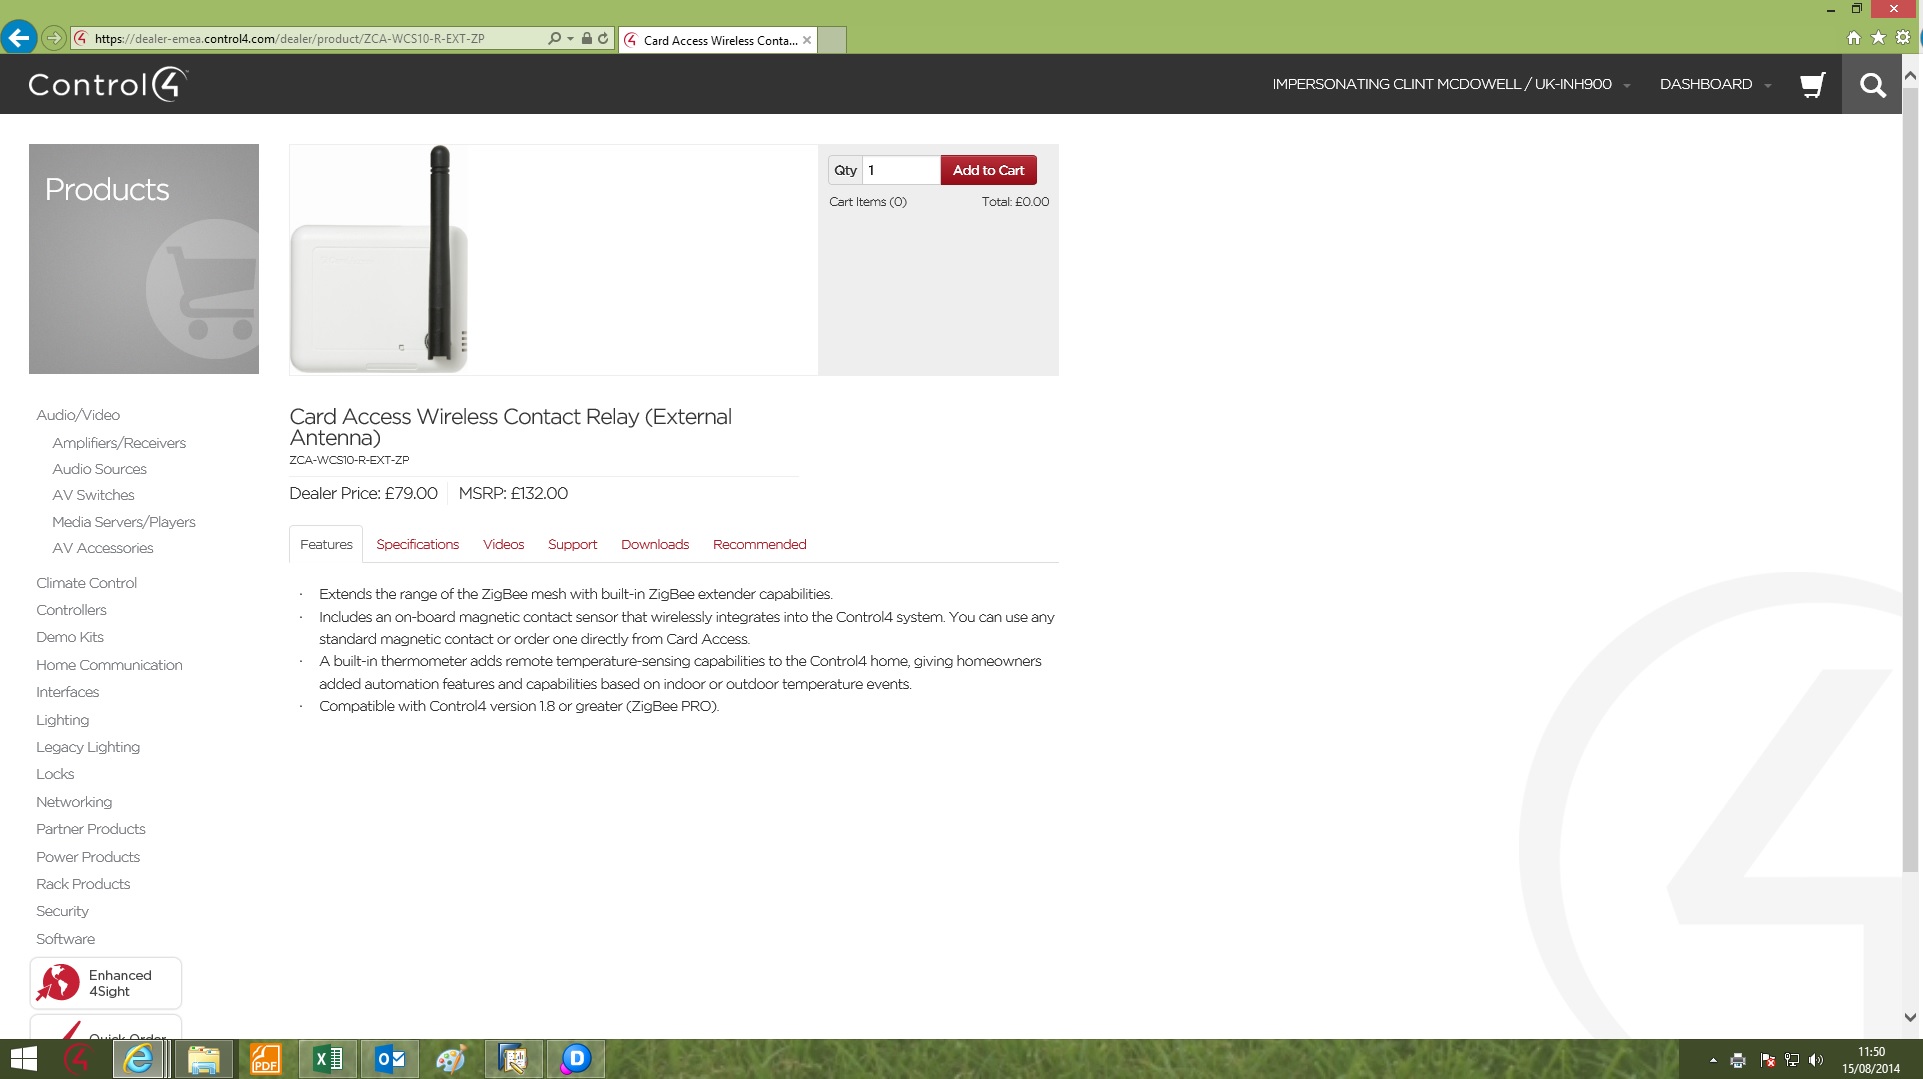Open the Videos tab
This screenshot has height=1079, width=1923.
coord(503,544)
